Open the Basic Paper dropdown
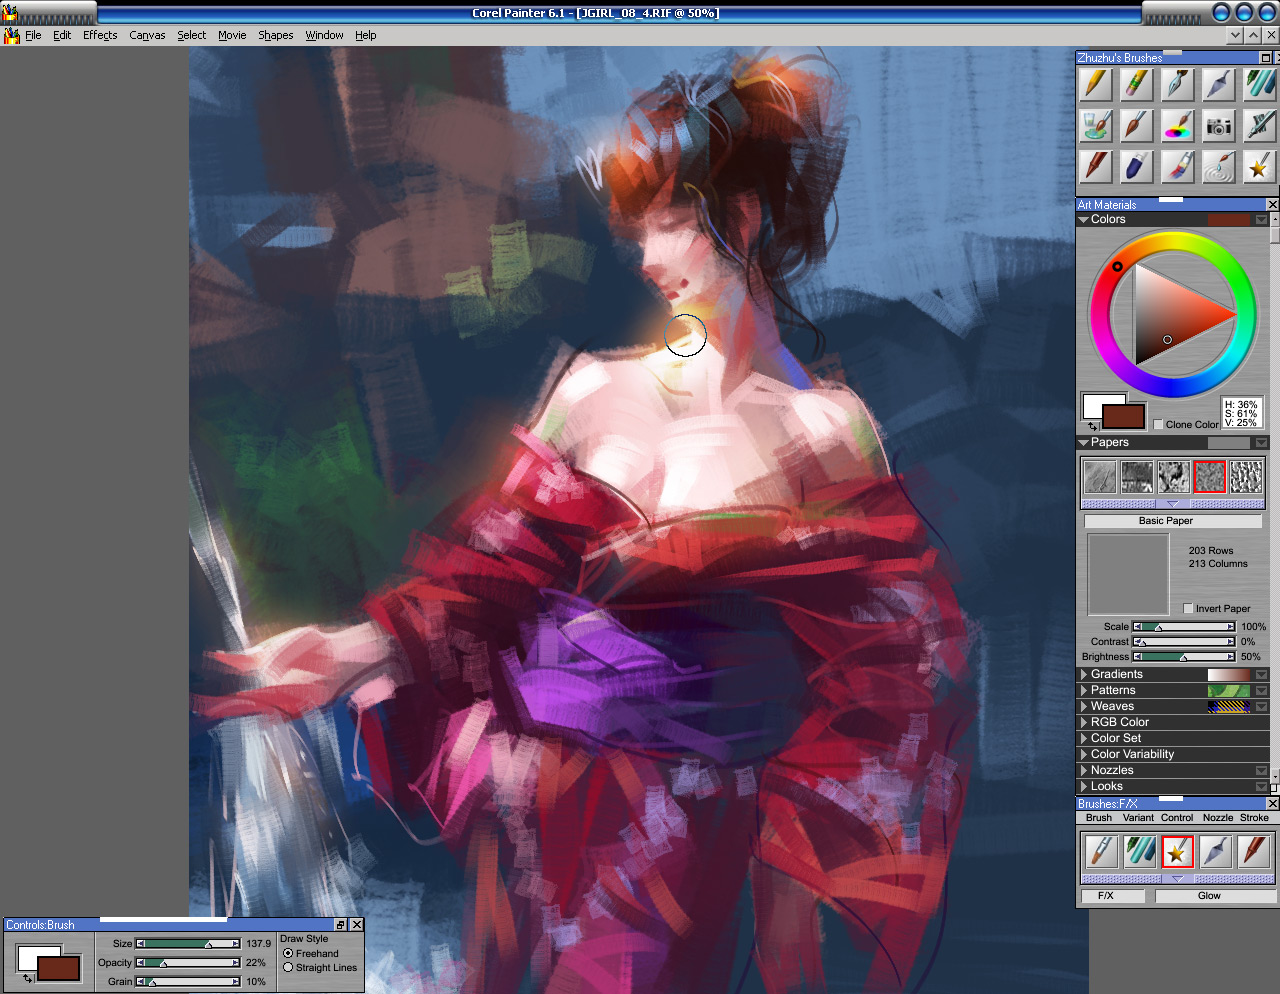The width and height of the screenshot is (1280, 994). 1173,521
